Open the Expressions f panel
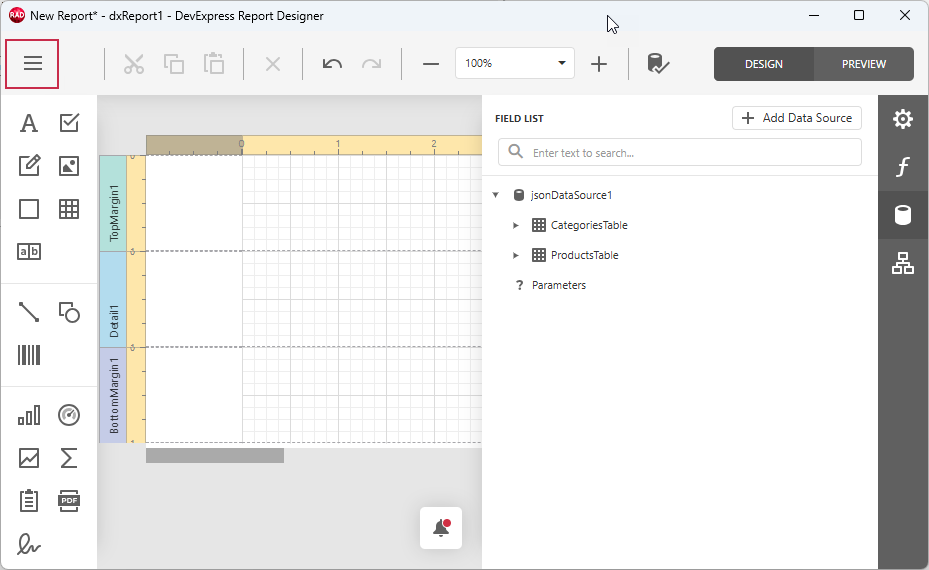Viewport: 929px width, 570px height. pyautogui.click(x=902, y=167)
